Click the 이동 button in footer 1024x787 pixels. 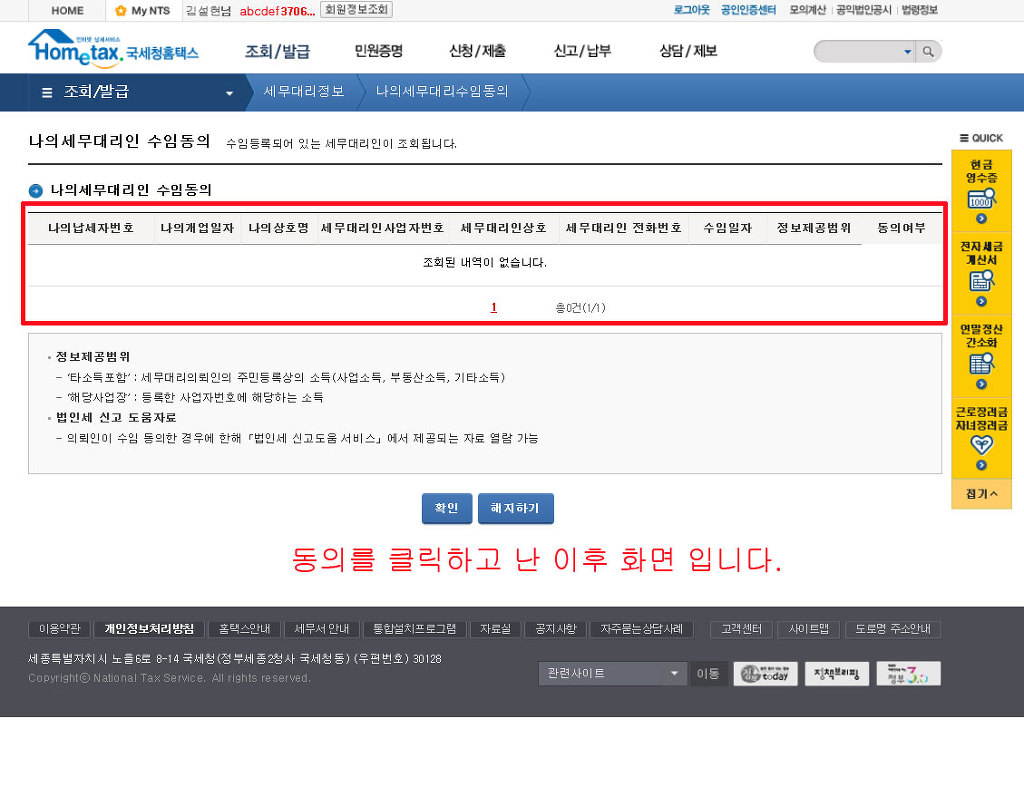click(707, 673)
